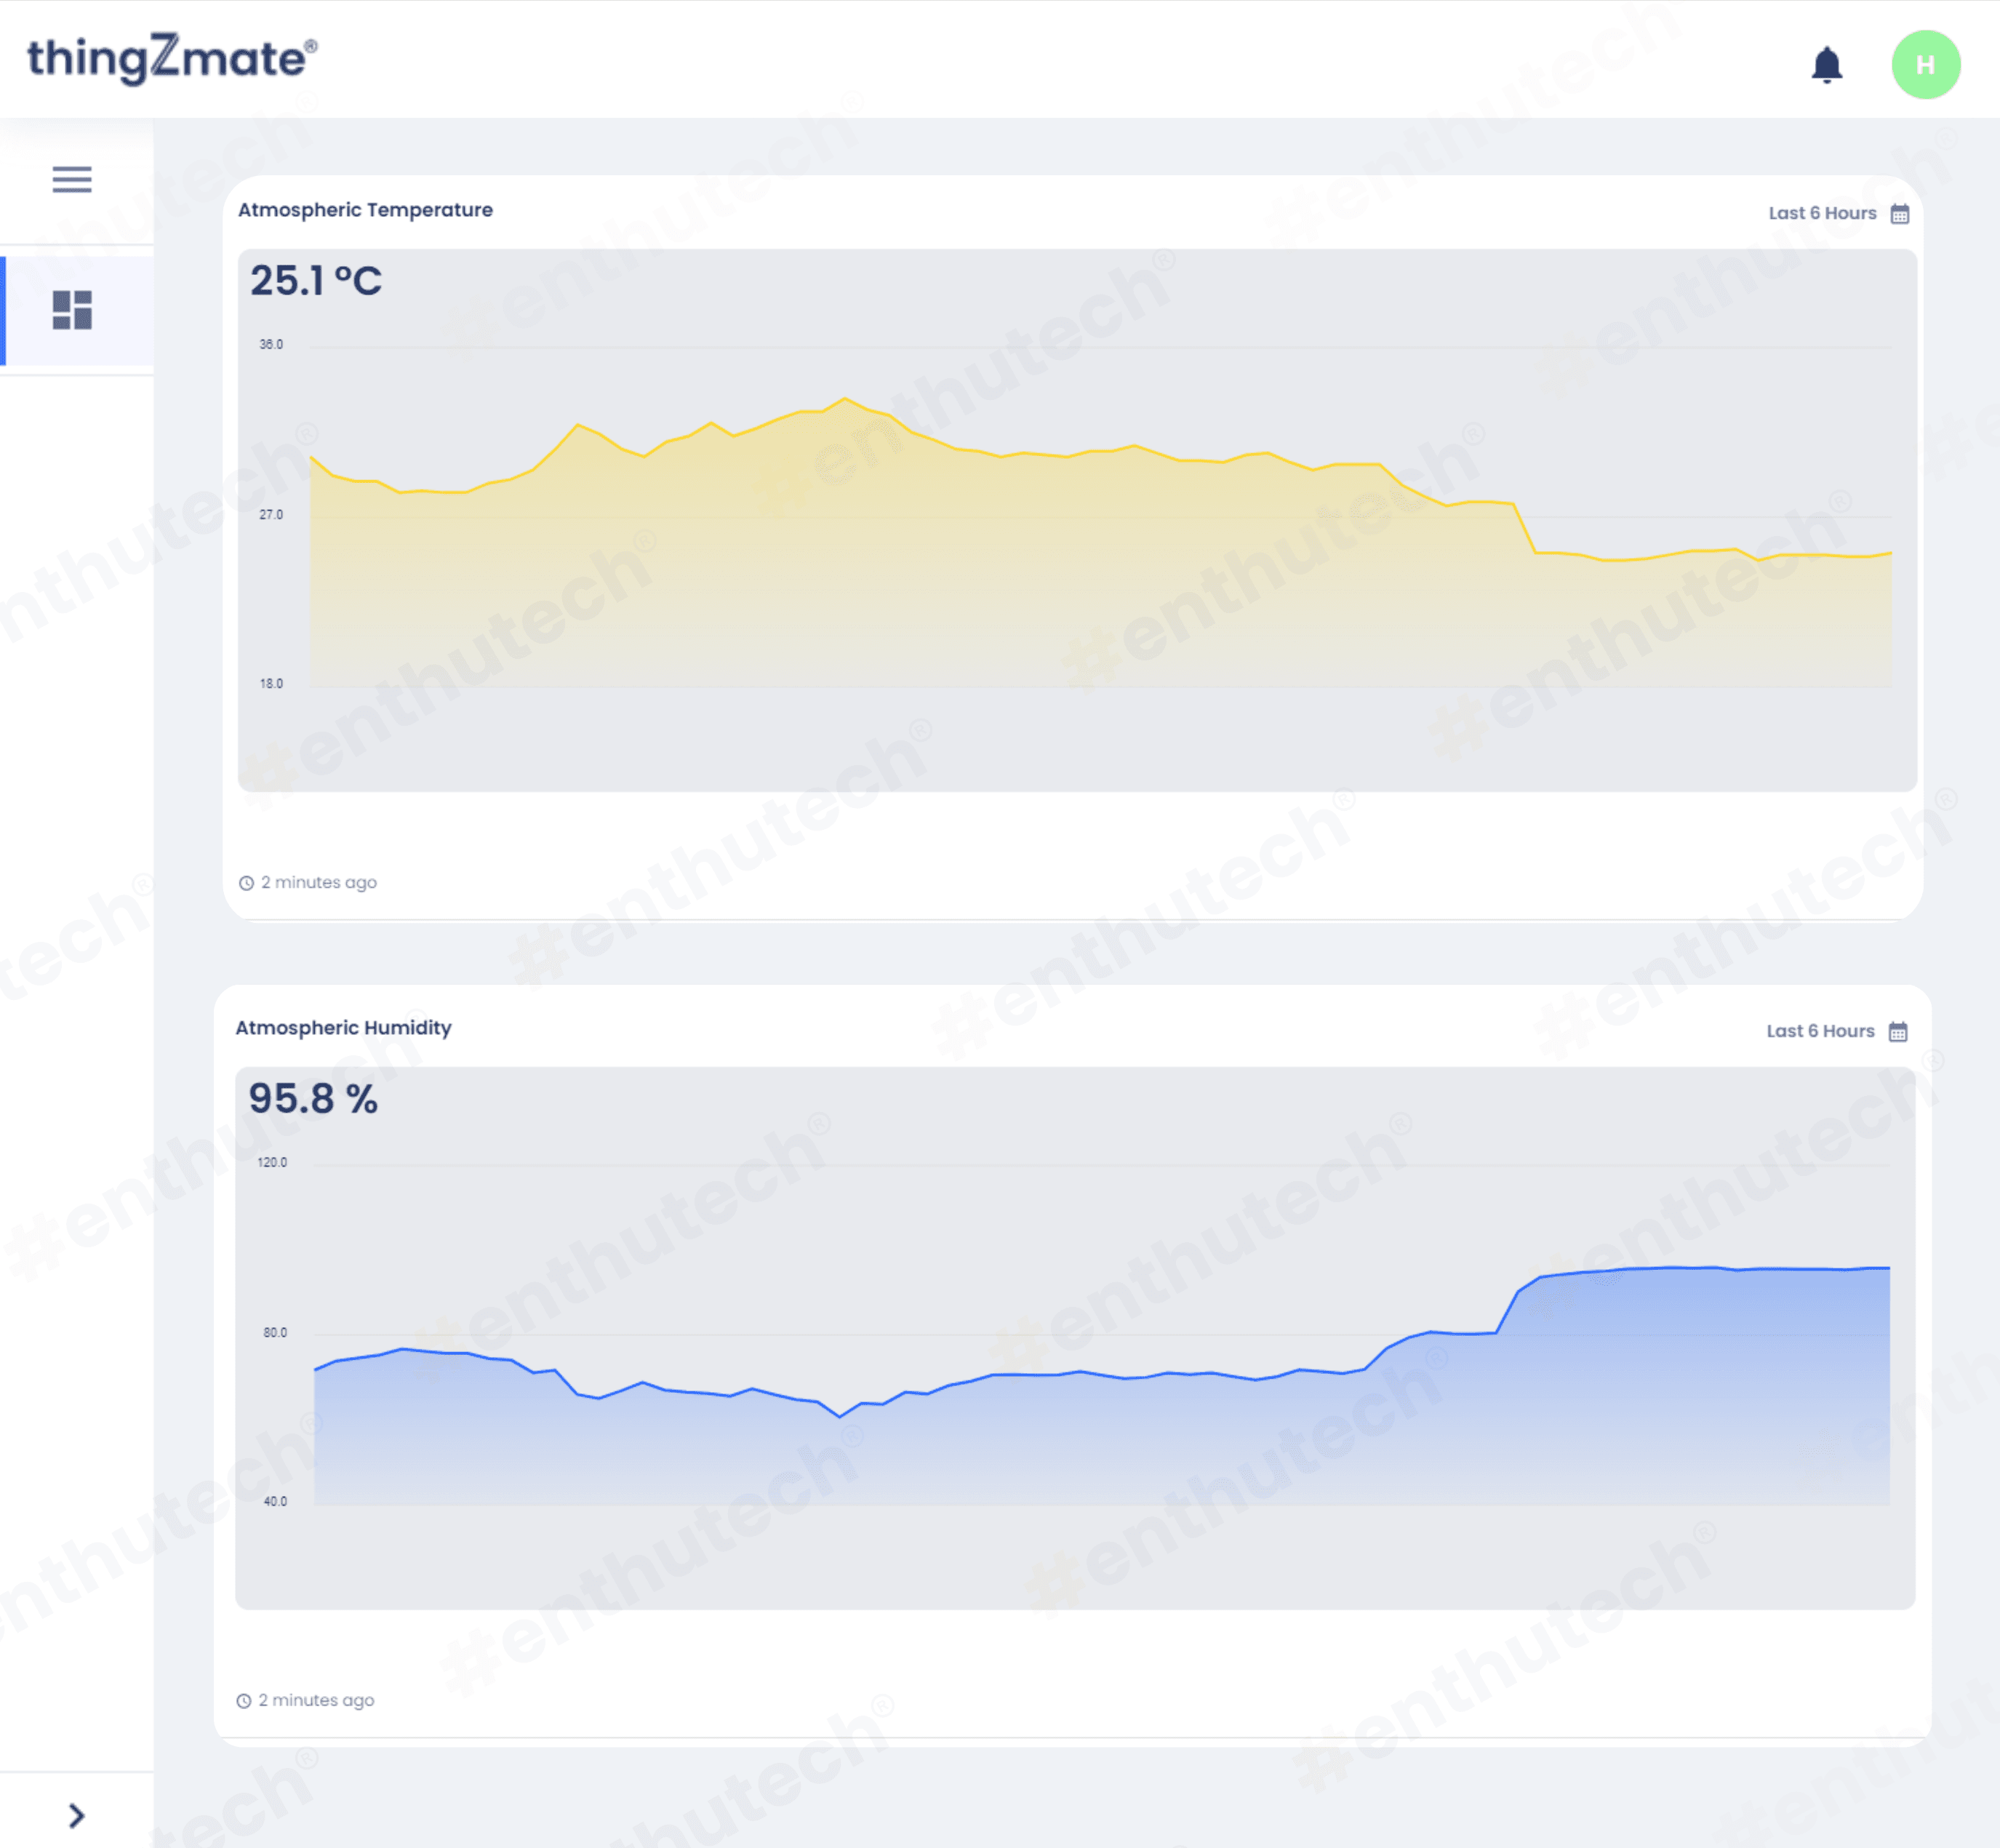The height and width of the screenshot is (1848, 2000).
Task: Open Last 6 Hours range for humidity
Action: coord(1819,1031)
